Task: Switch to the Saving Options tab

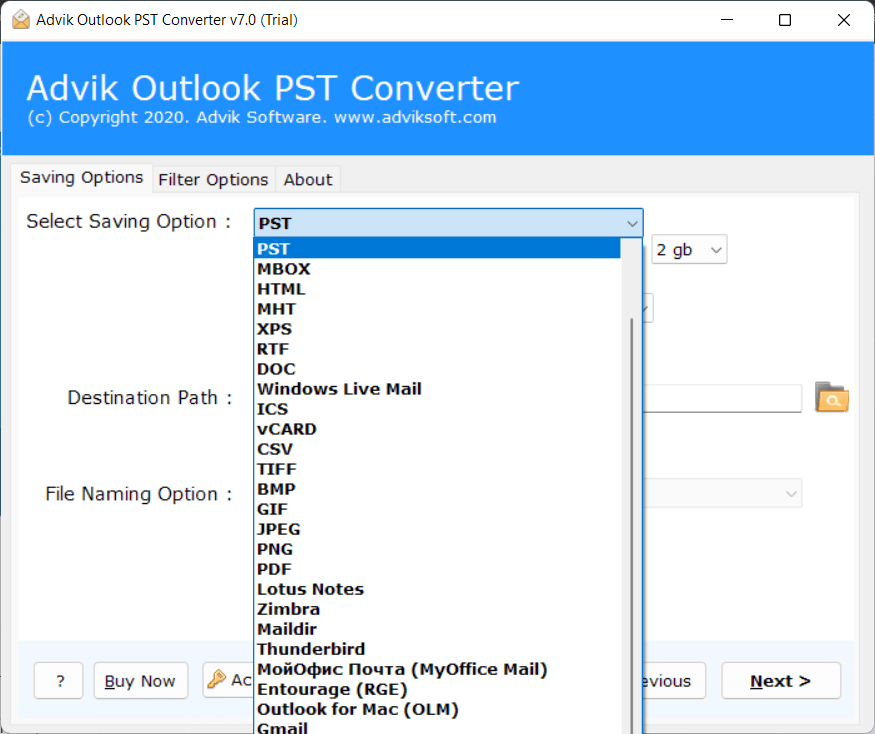Action: (x=81, y=177)
